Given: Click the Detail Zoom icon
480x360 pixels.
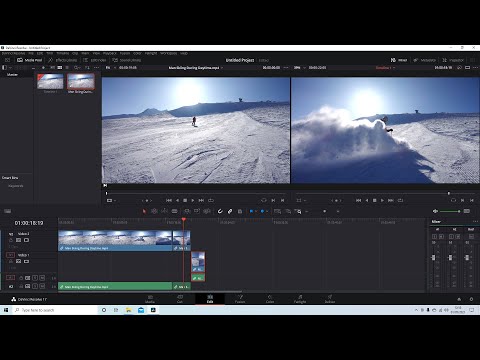Looking at the screenshot, I should pos(288,211).
